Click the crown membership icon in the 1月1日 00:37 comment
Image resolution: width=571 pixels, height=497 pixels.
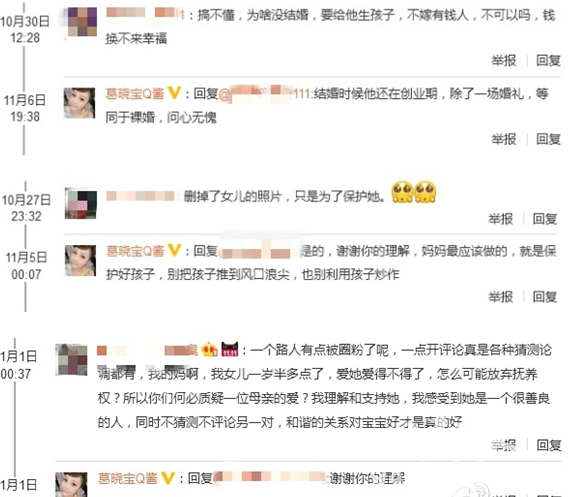209,350
